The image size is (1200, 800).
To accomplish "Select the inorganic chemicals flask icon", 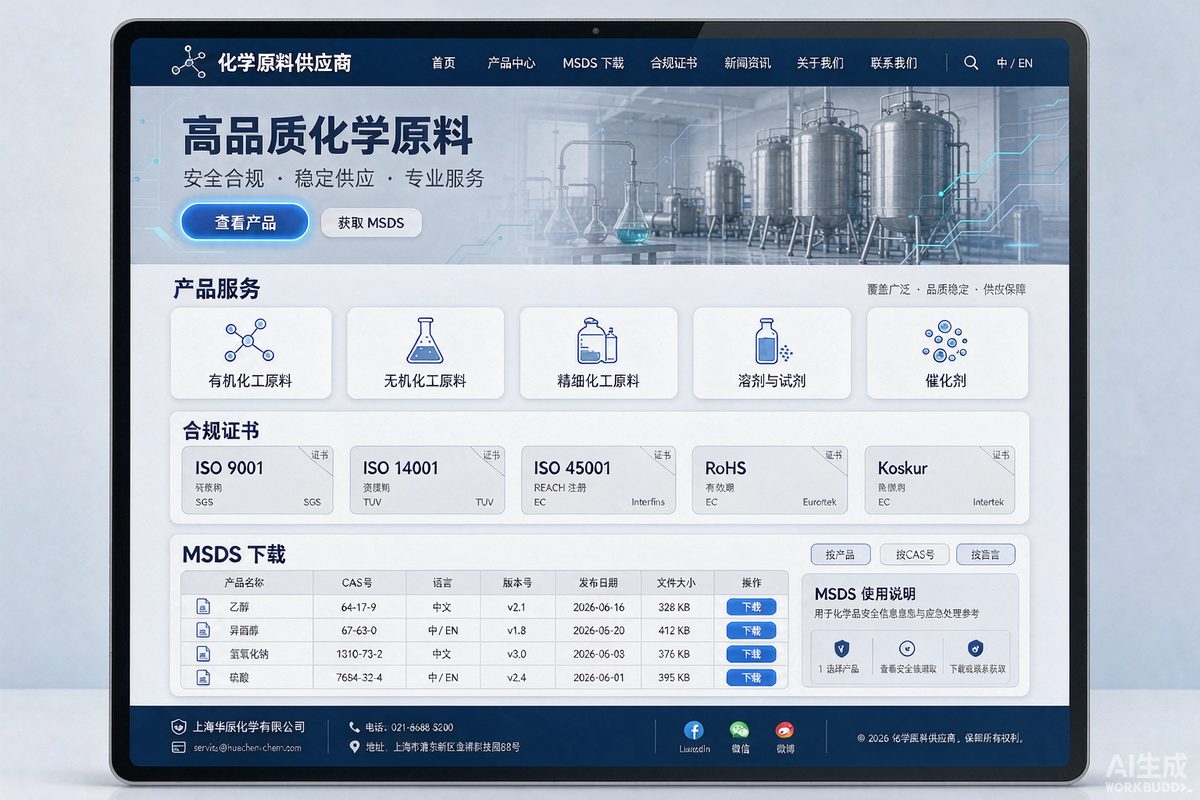I will (x=425, y=341).
